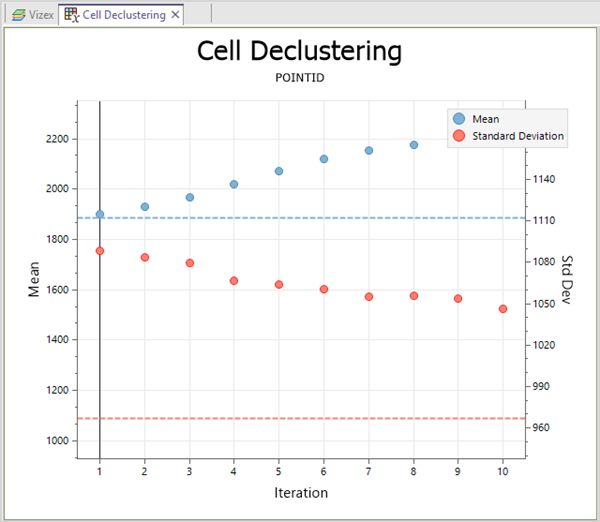Click the Cell Declustering chart title
Screen dimensions: 600x522
click(300, 51)
